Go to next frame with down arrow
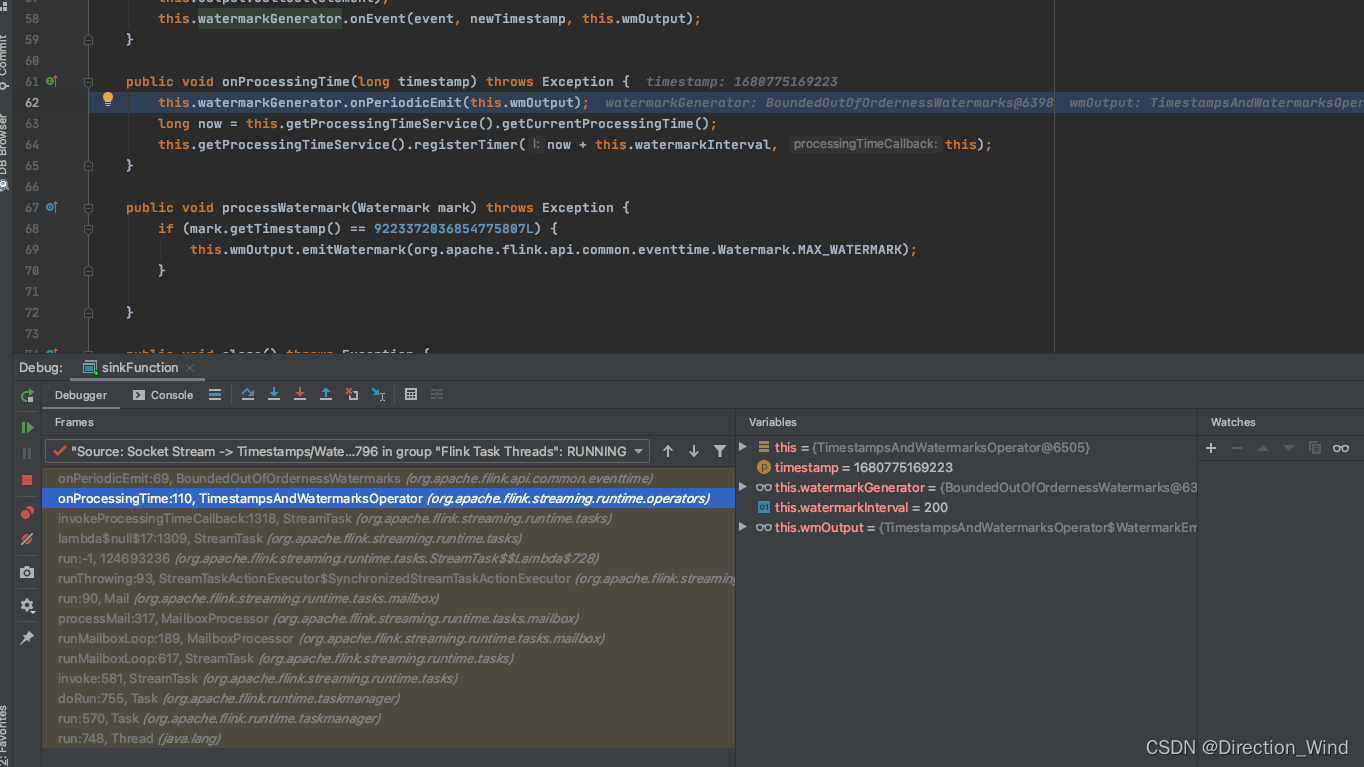 (694, 451)
